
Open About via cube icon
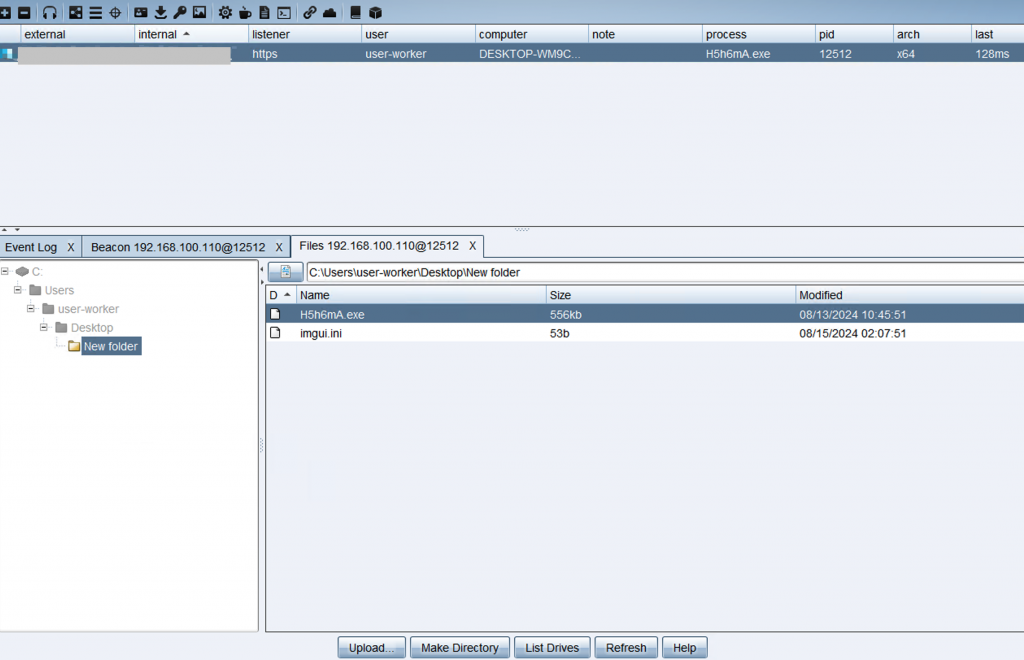coord(376,12)
